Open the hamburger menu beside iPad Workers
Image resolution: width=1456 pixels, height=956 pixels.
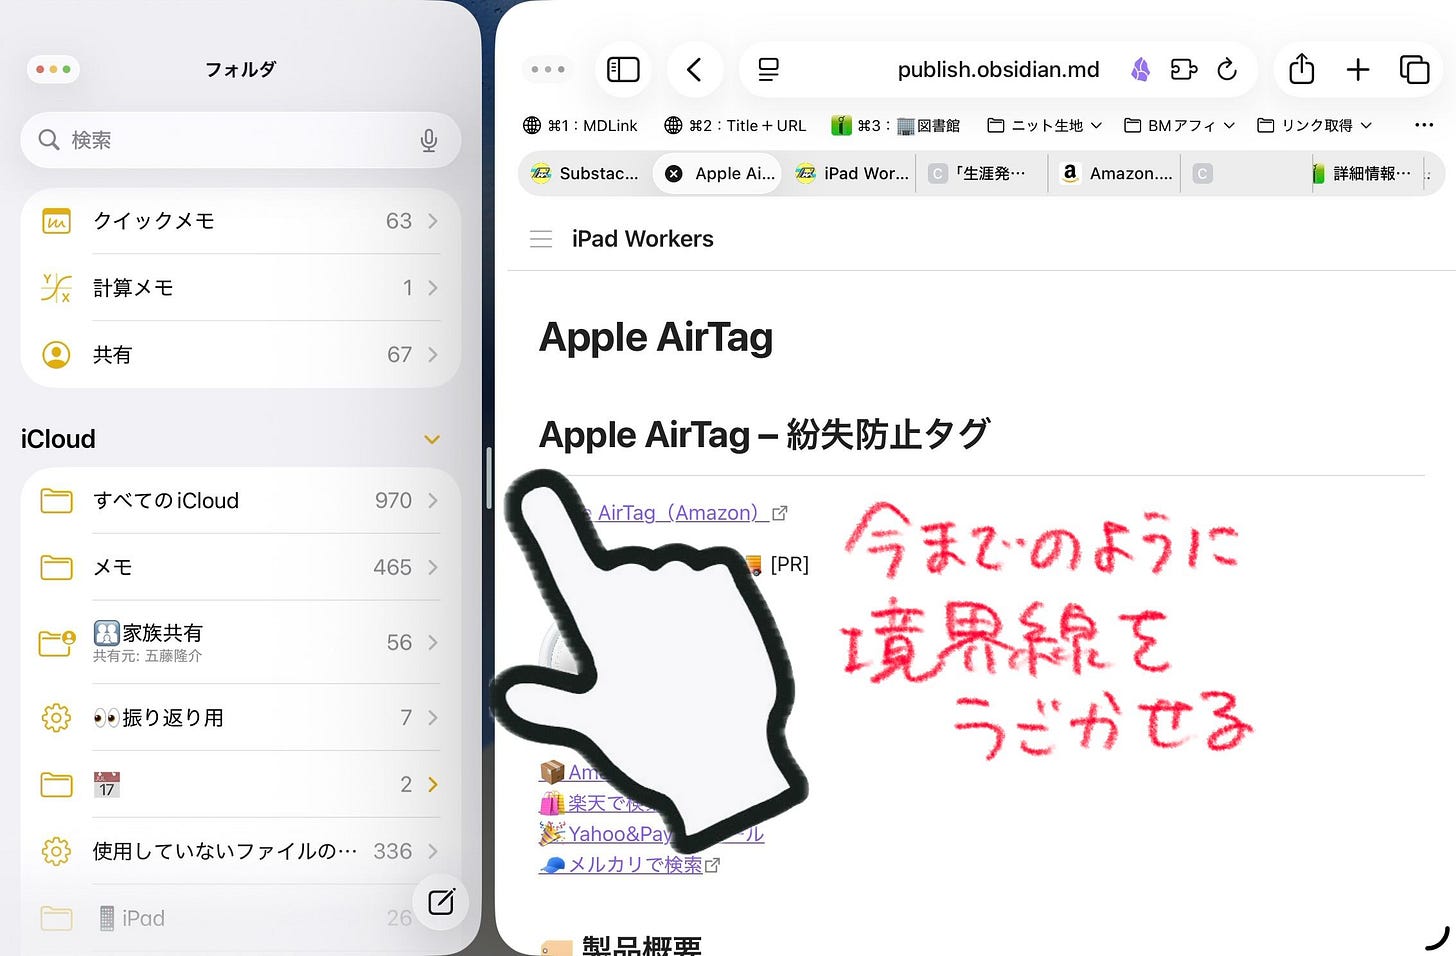click(541, 239)
